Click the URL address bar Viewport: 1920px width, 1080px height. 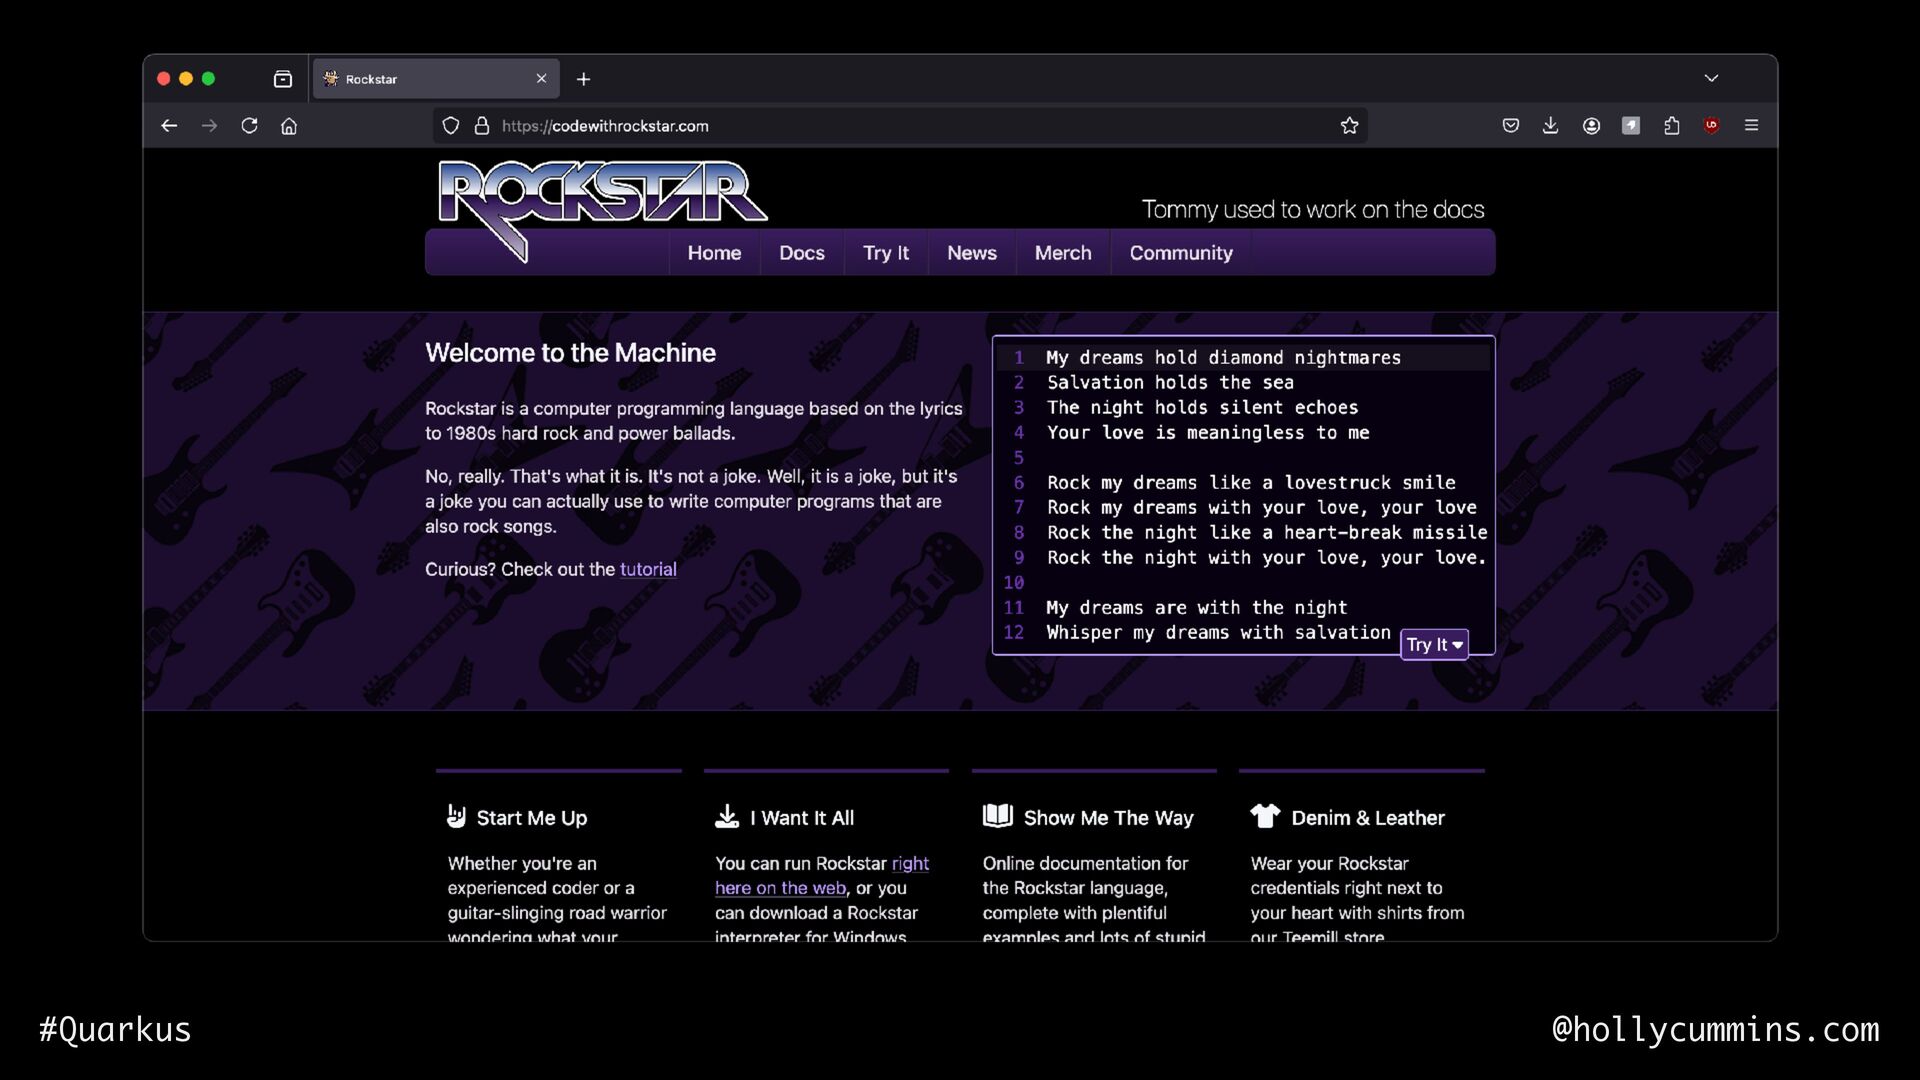click(x=900, y=126)
